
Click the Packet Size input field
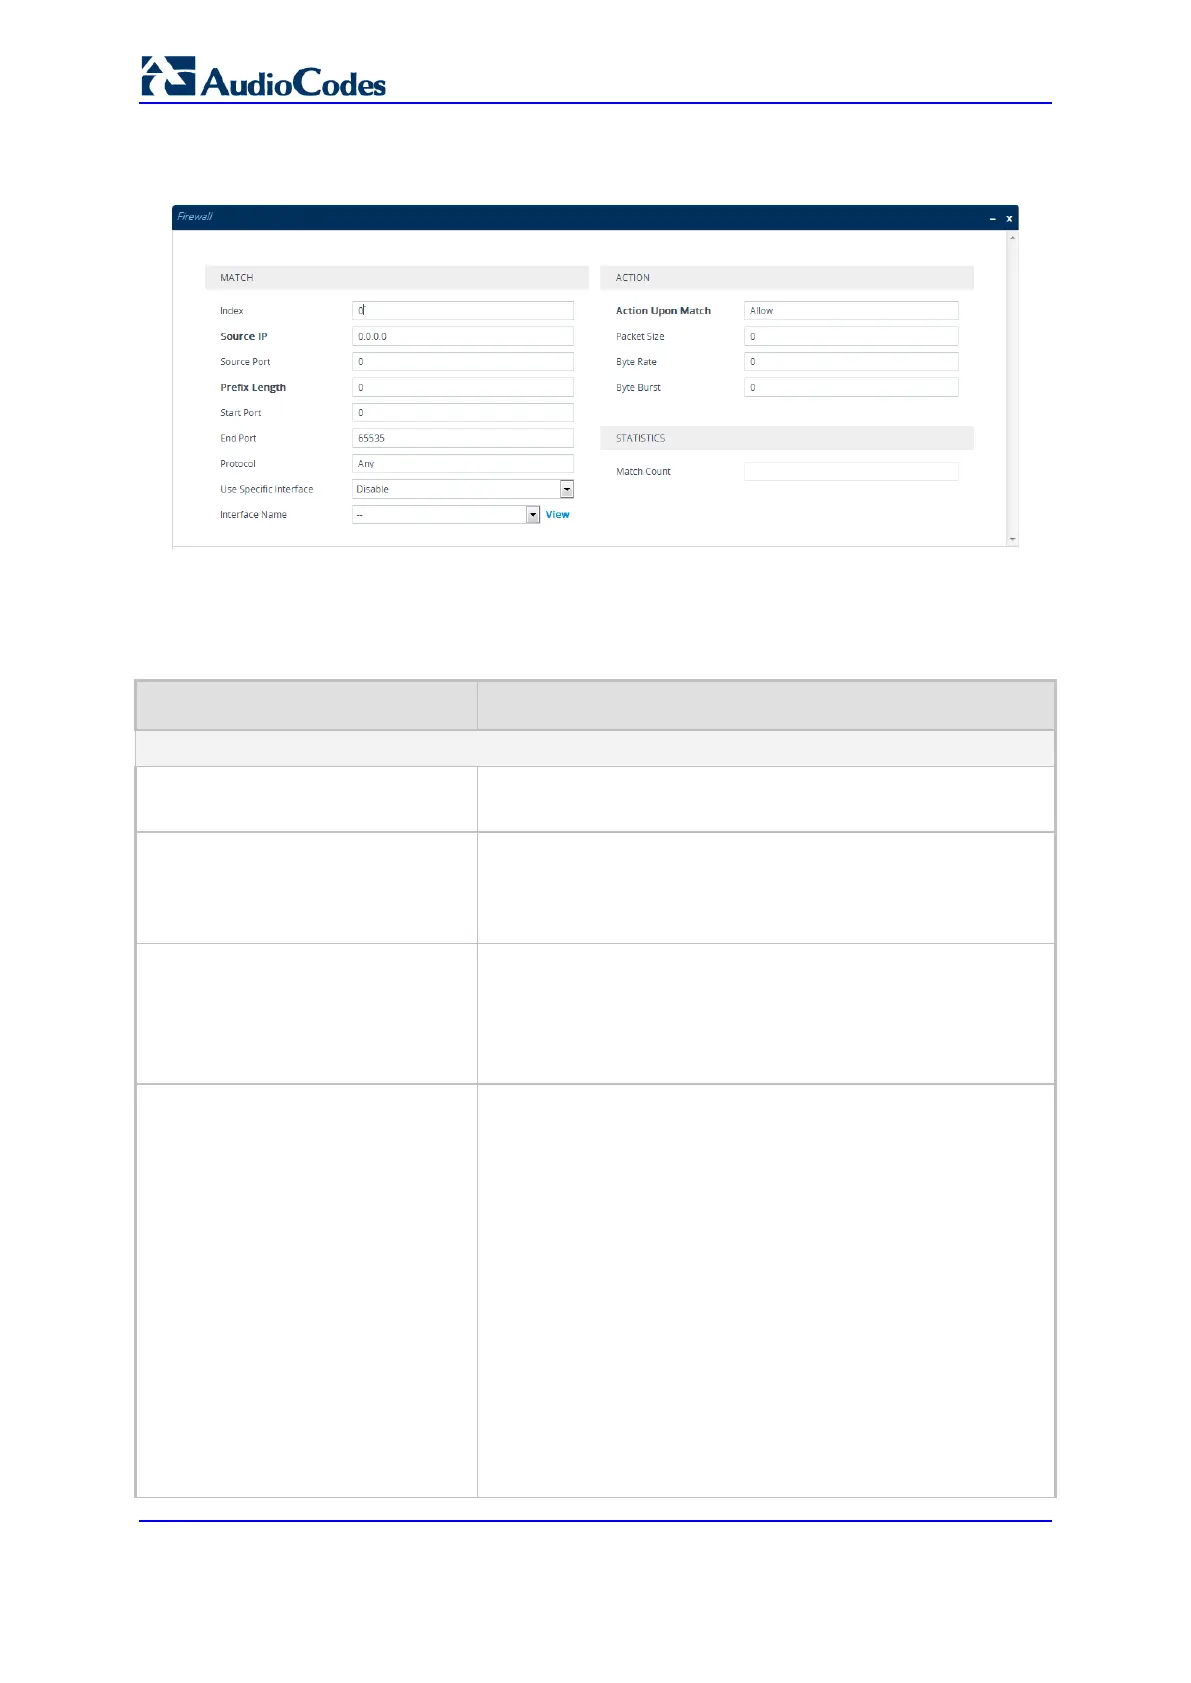click(851, 336)
